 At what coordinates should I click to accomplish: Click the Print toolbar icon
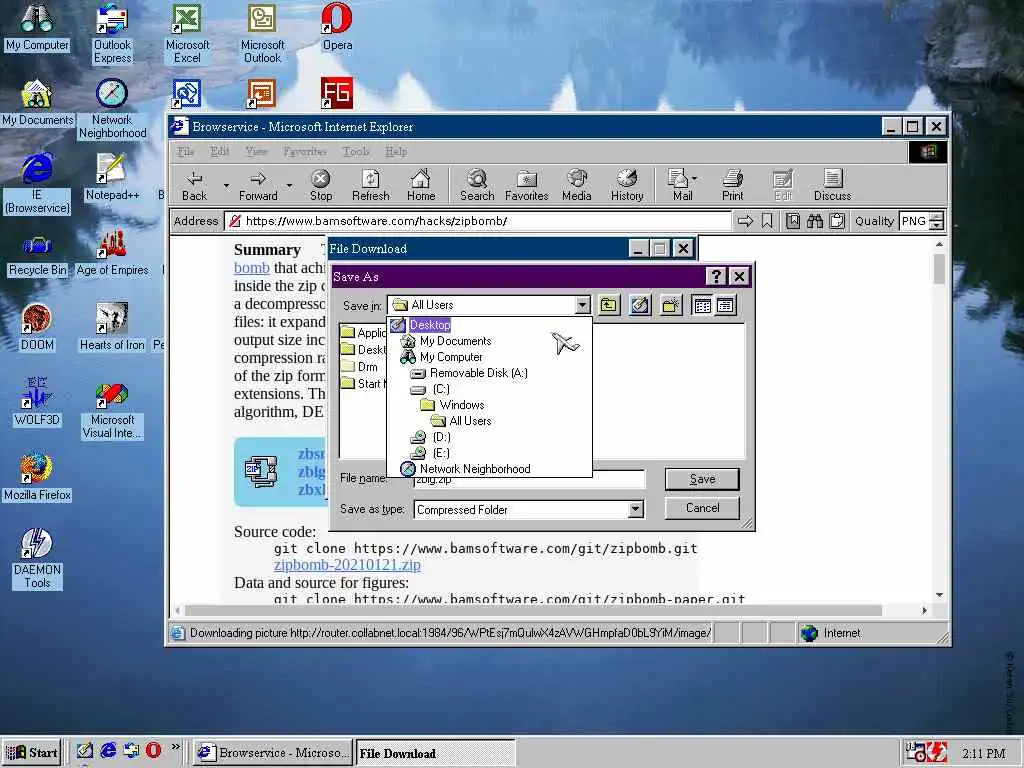(732, 185)
